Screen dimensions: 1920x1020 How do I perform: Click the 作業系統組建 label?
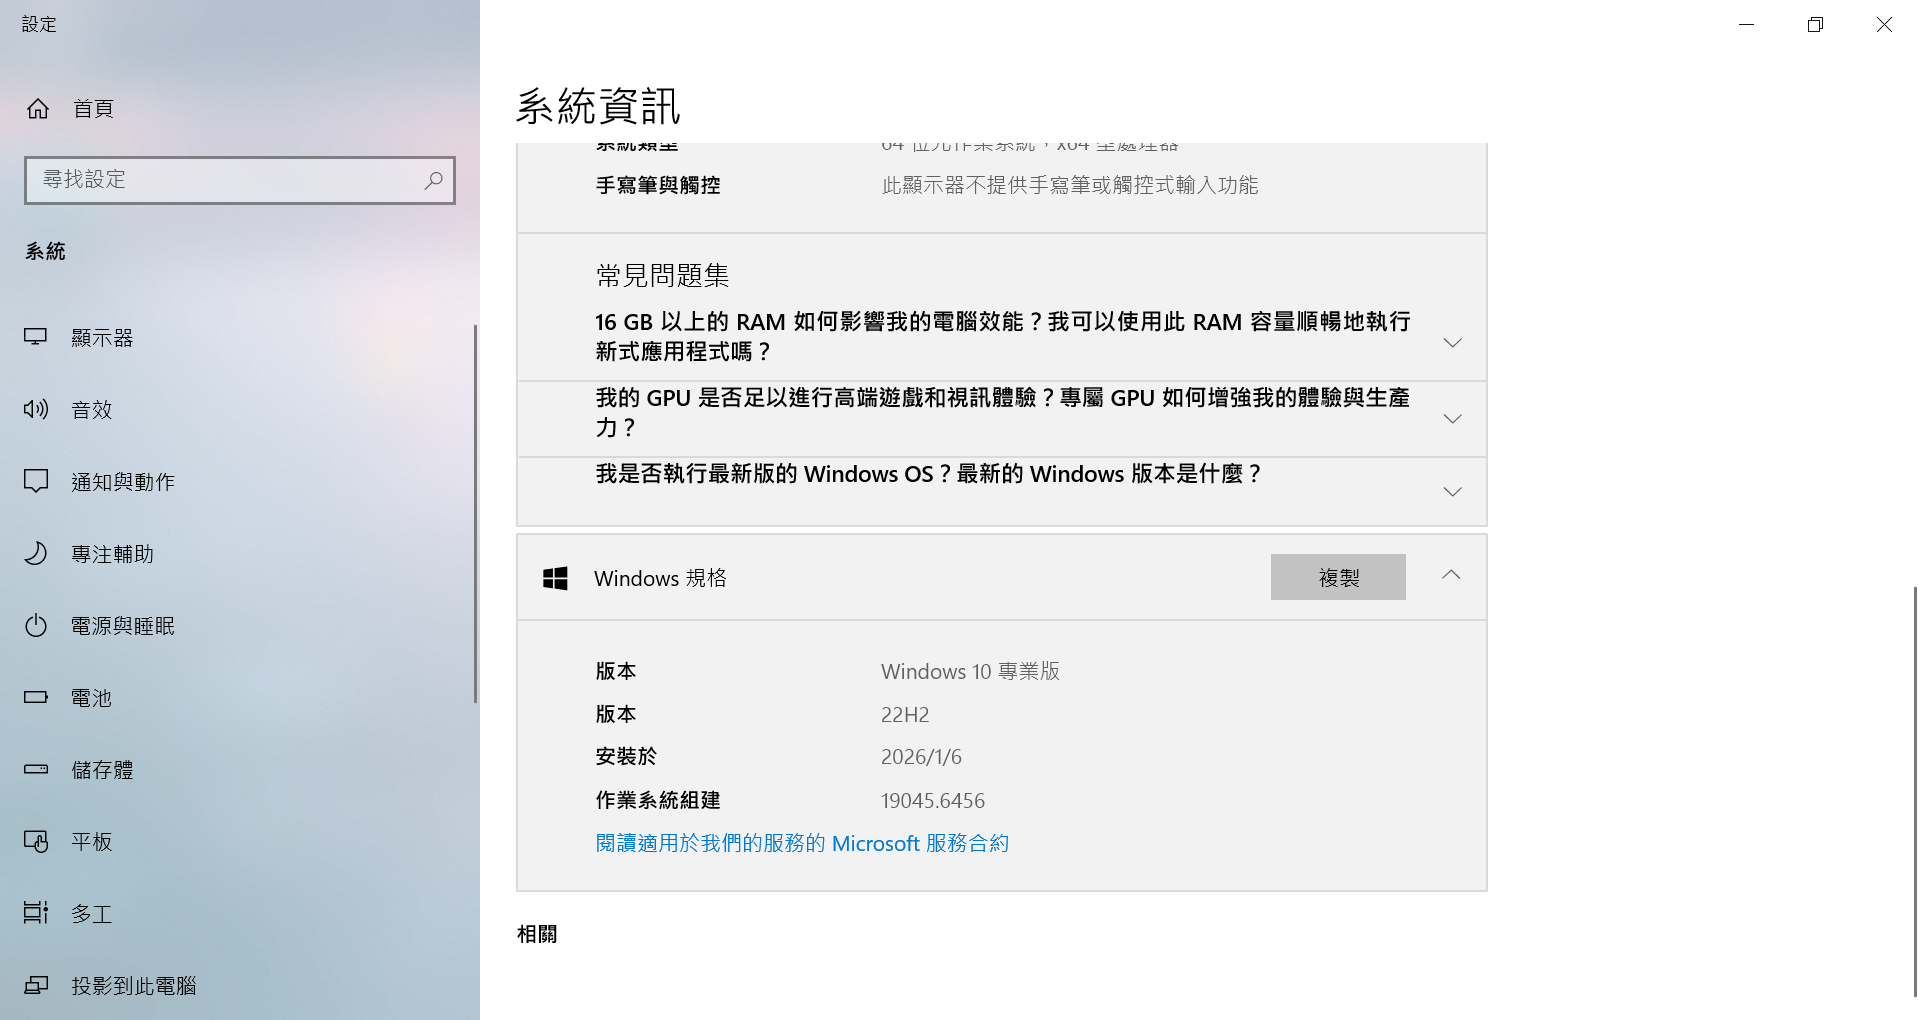click(x=658, y=800)
